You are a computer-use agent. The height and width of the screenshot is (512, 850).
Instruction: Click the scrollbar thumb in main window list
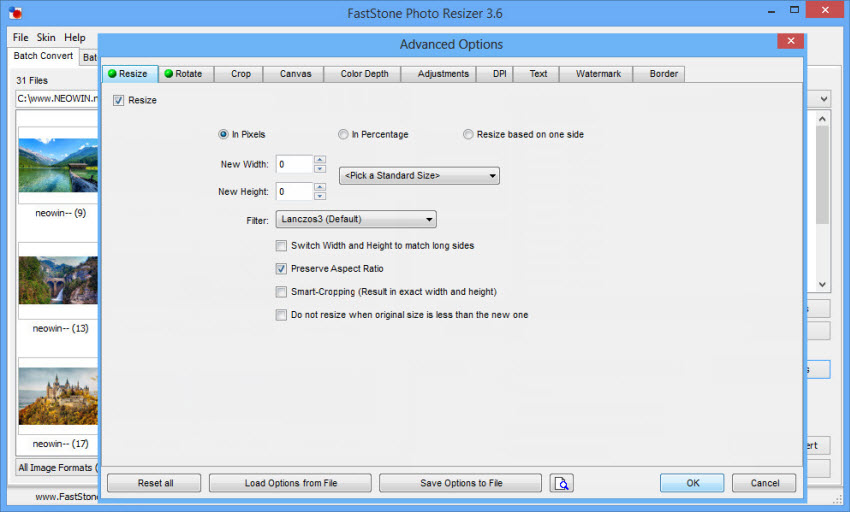point(822,175)
